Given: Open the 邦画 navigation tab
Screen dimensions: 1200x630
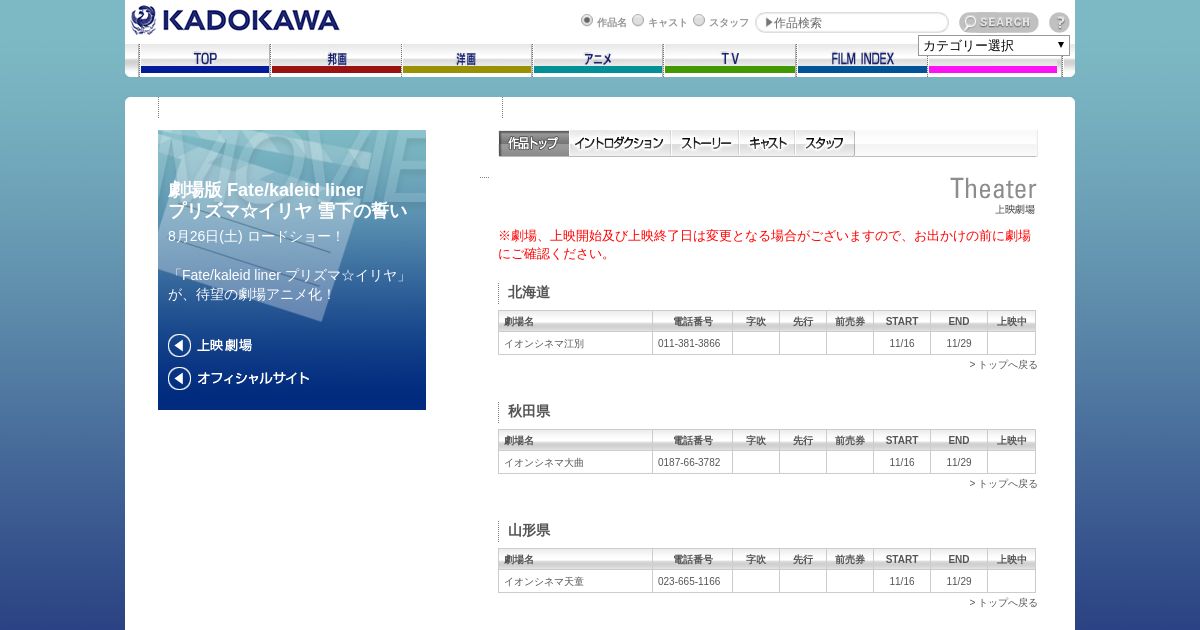Looking at the screenshot, I should (336, 60).
